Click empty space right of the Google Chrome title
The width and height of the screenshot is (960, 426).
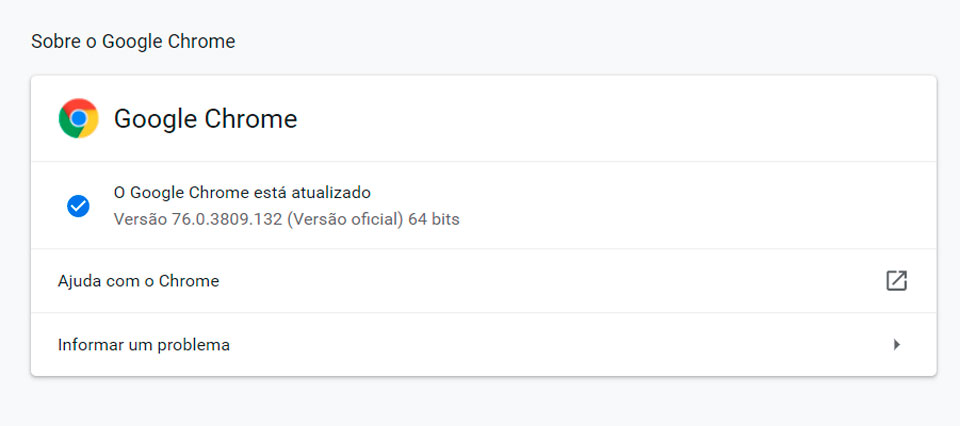click(x=612, y=119)
